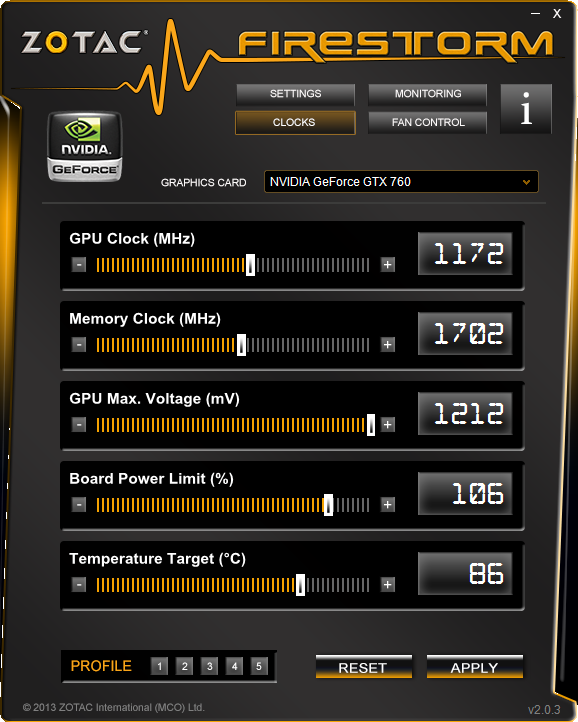Increase Board Power Limit with the plus button
Image resolution: width=578 pixels, height=722 pixels.
(x=388, y=505)
